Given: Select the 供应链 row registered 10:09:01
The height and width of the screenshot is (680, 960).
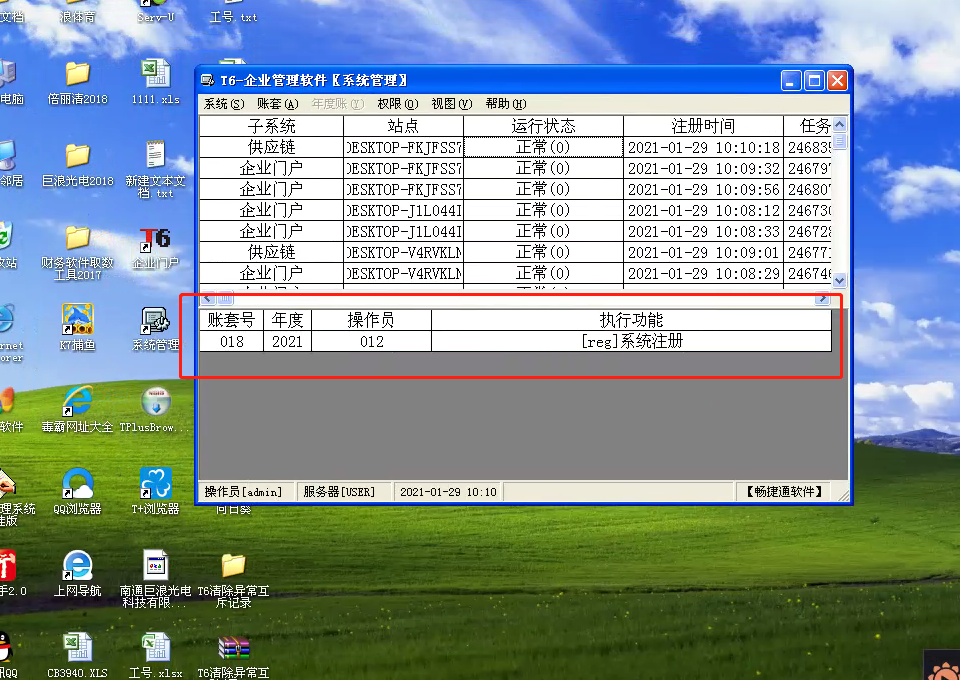Looking at the screenshot, I should tap(516, 252).
